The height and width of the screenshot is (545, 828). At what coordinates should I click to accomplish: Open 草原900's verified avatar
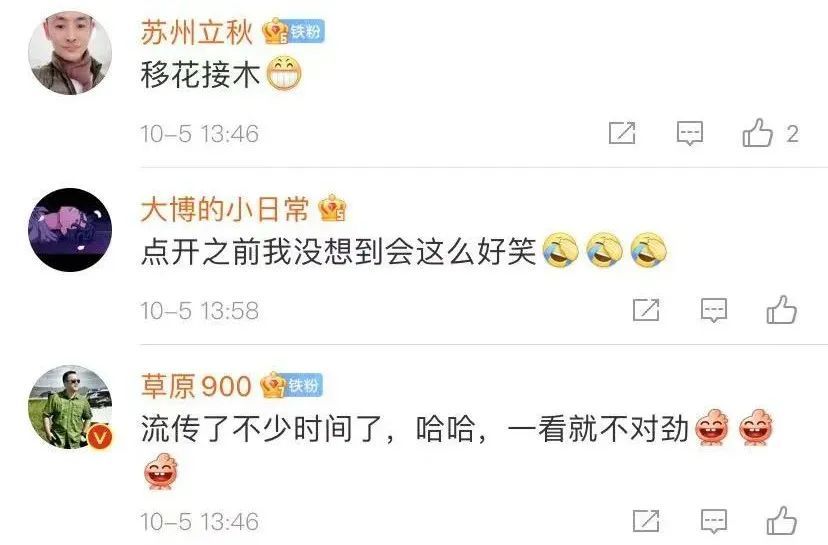coord(70,407)
